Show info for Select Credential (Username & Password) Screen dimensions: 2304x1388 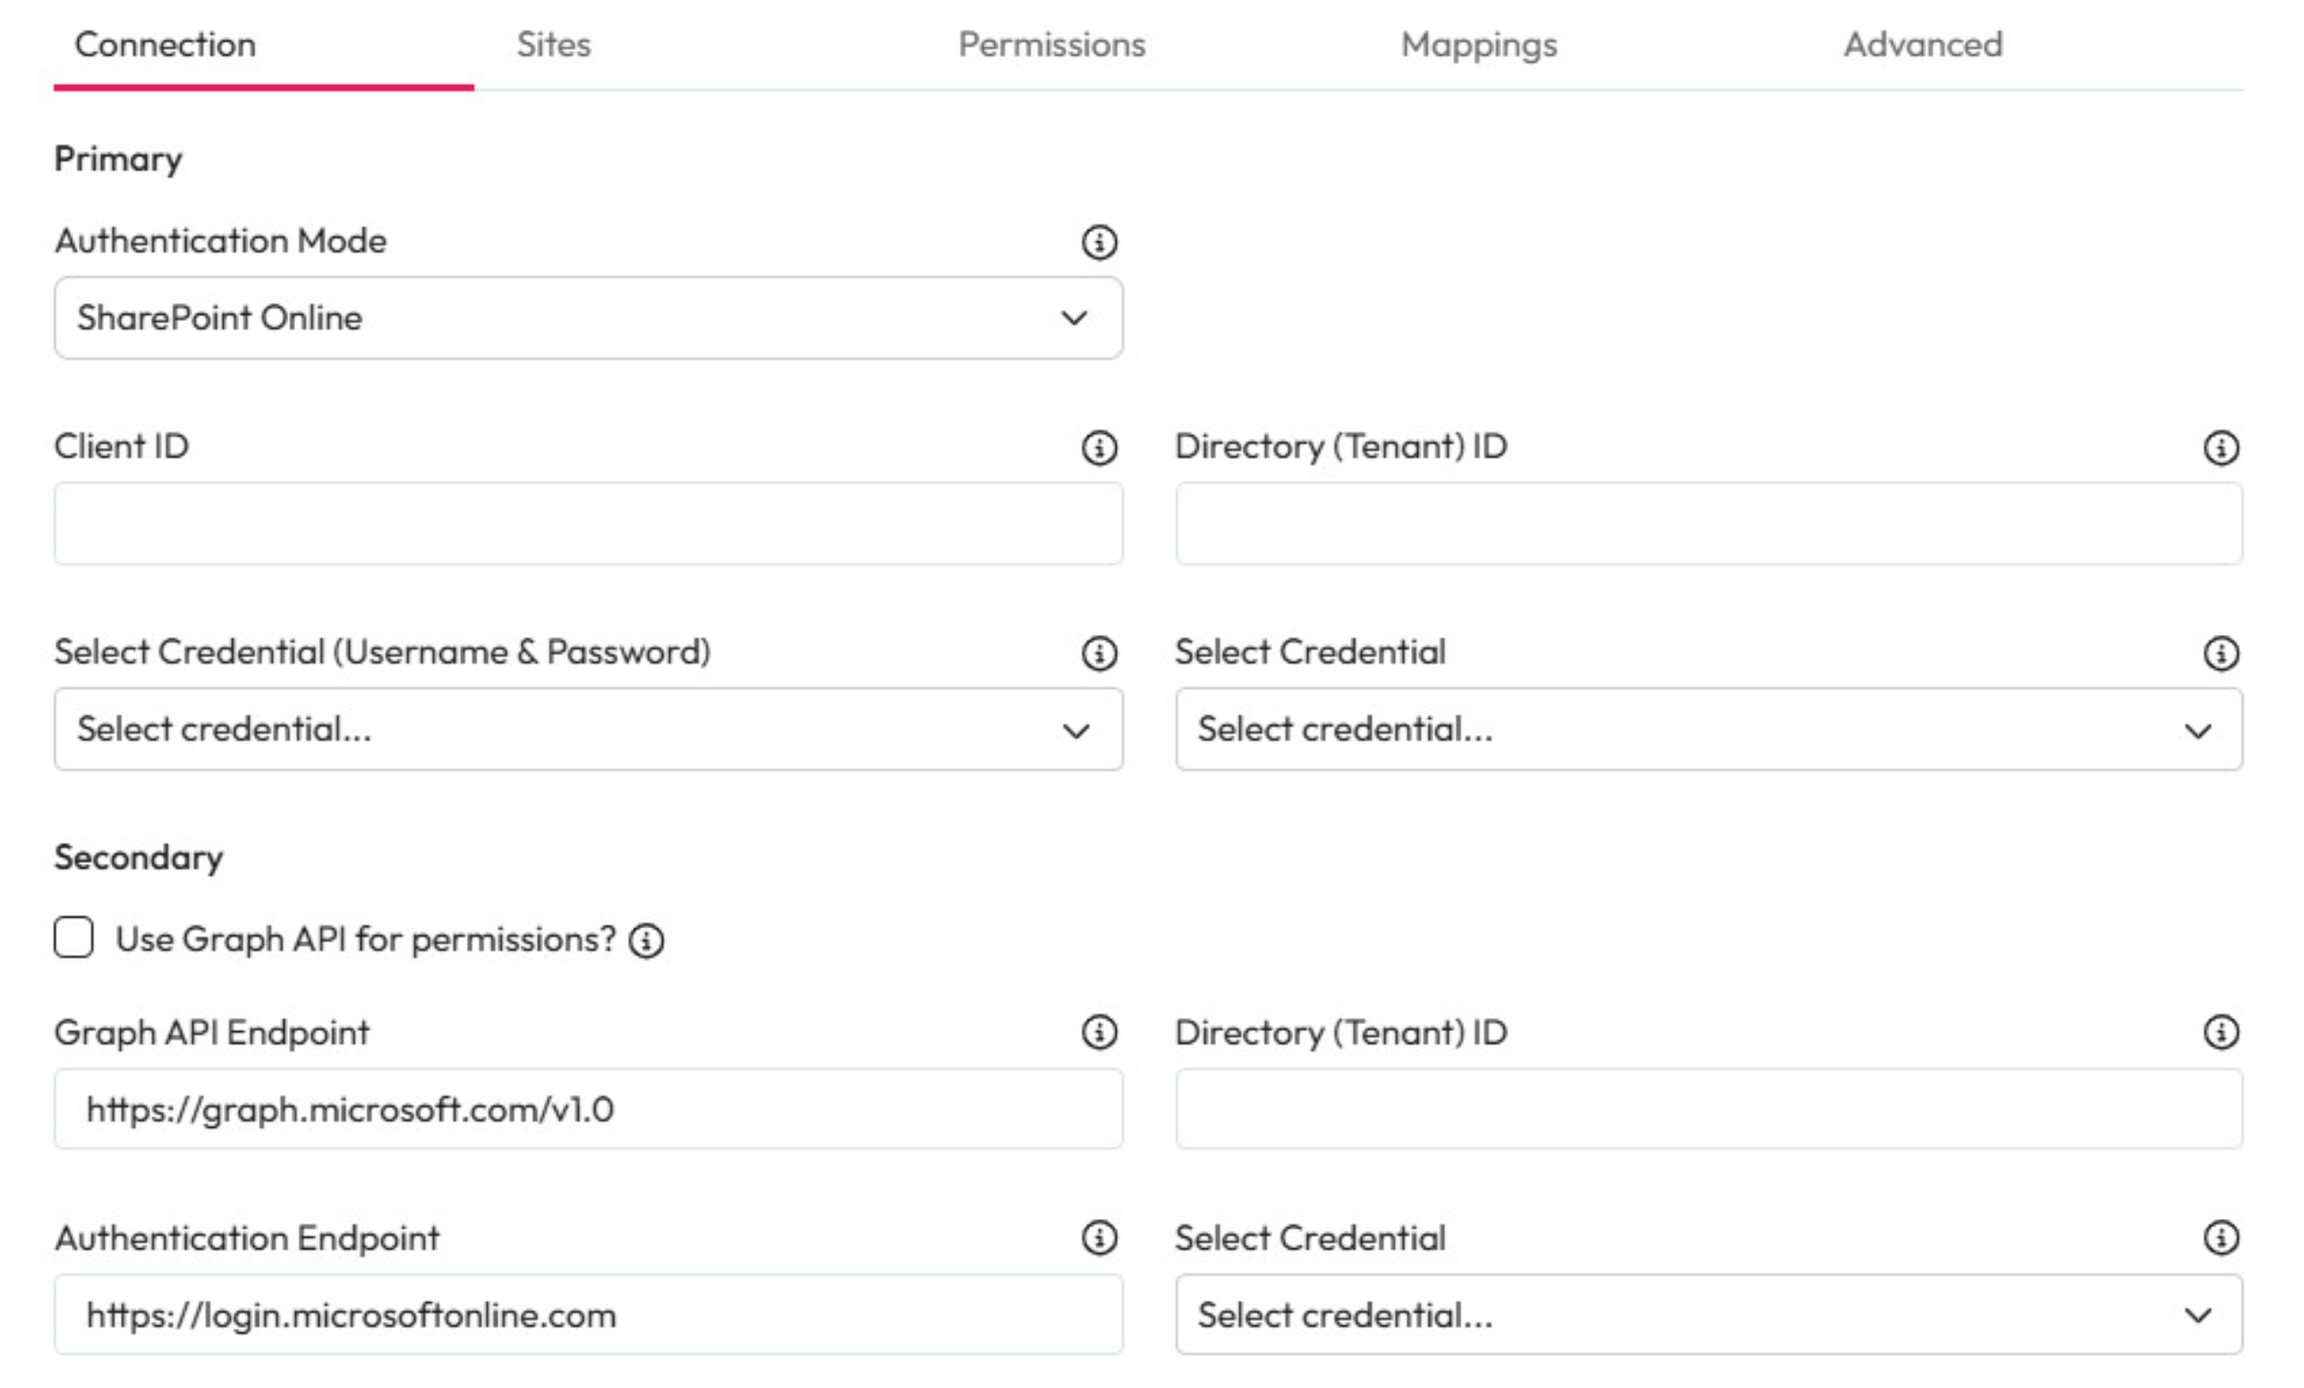1099,654
